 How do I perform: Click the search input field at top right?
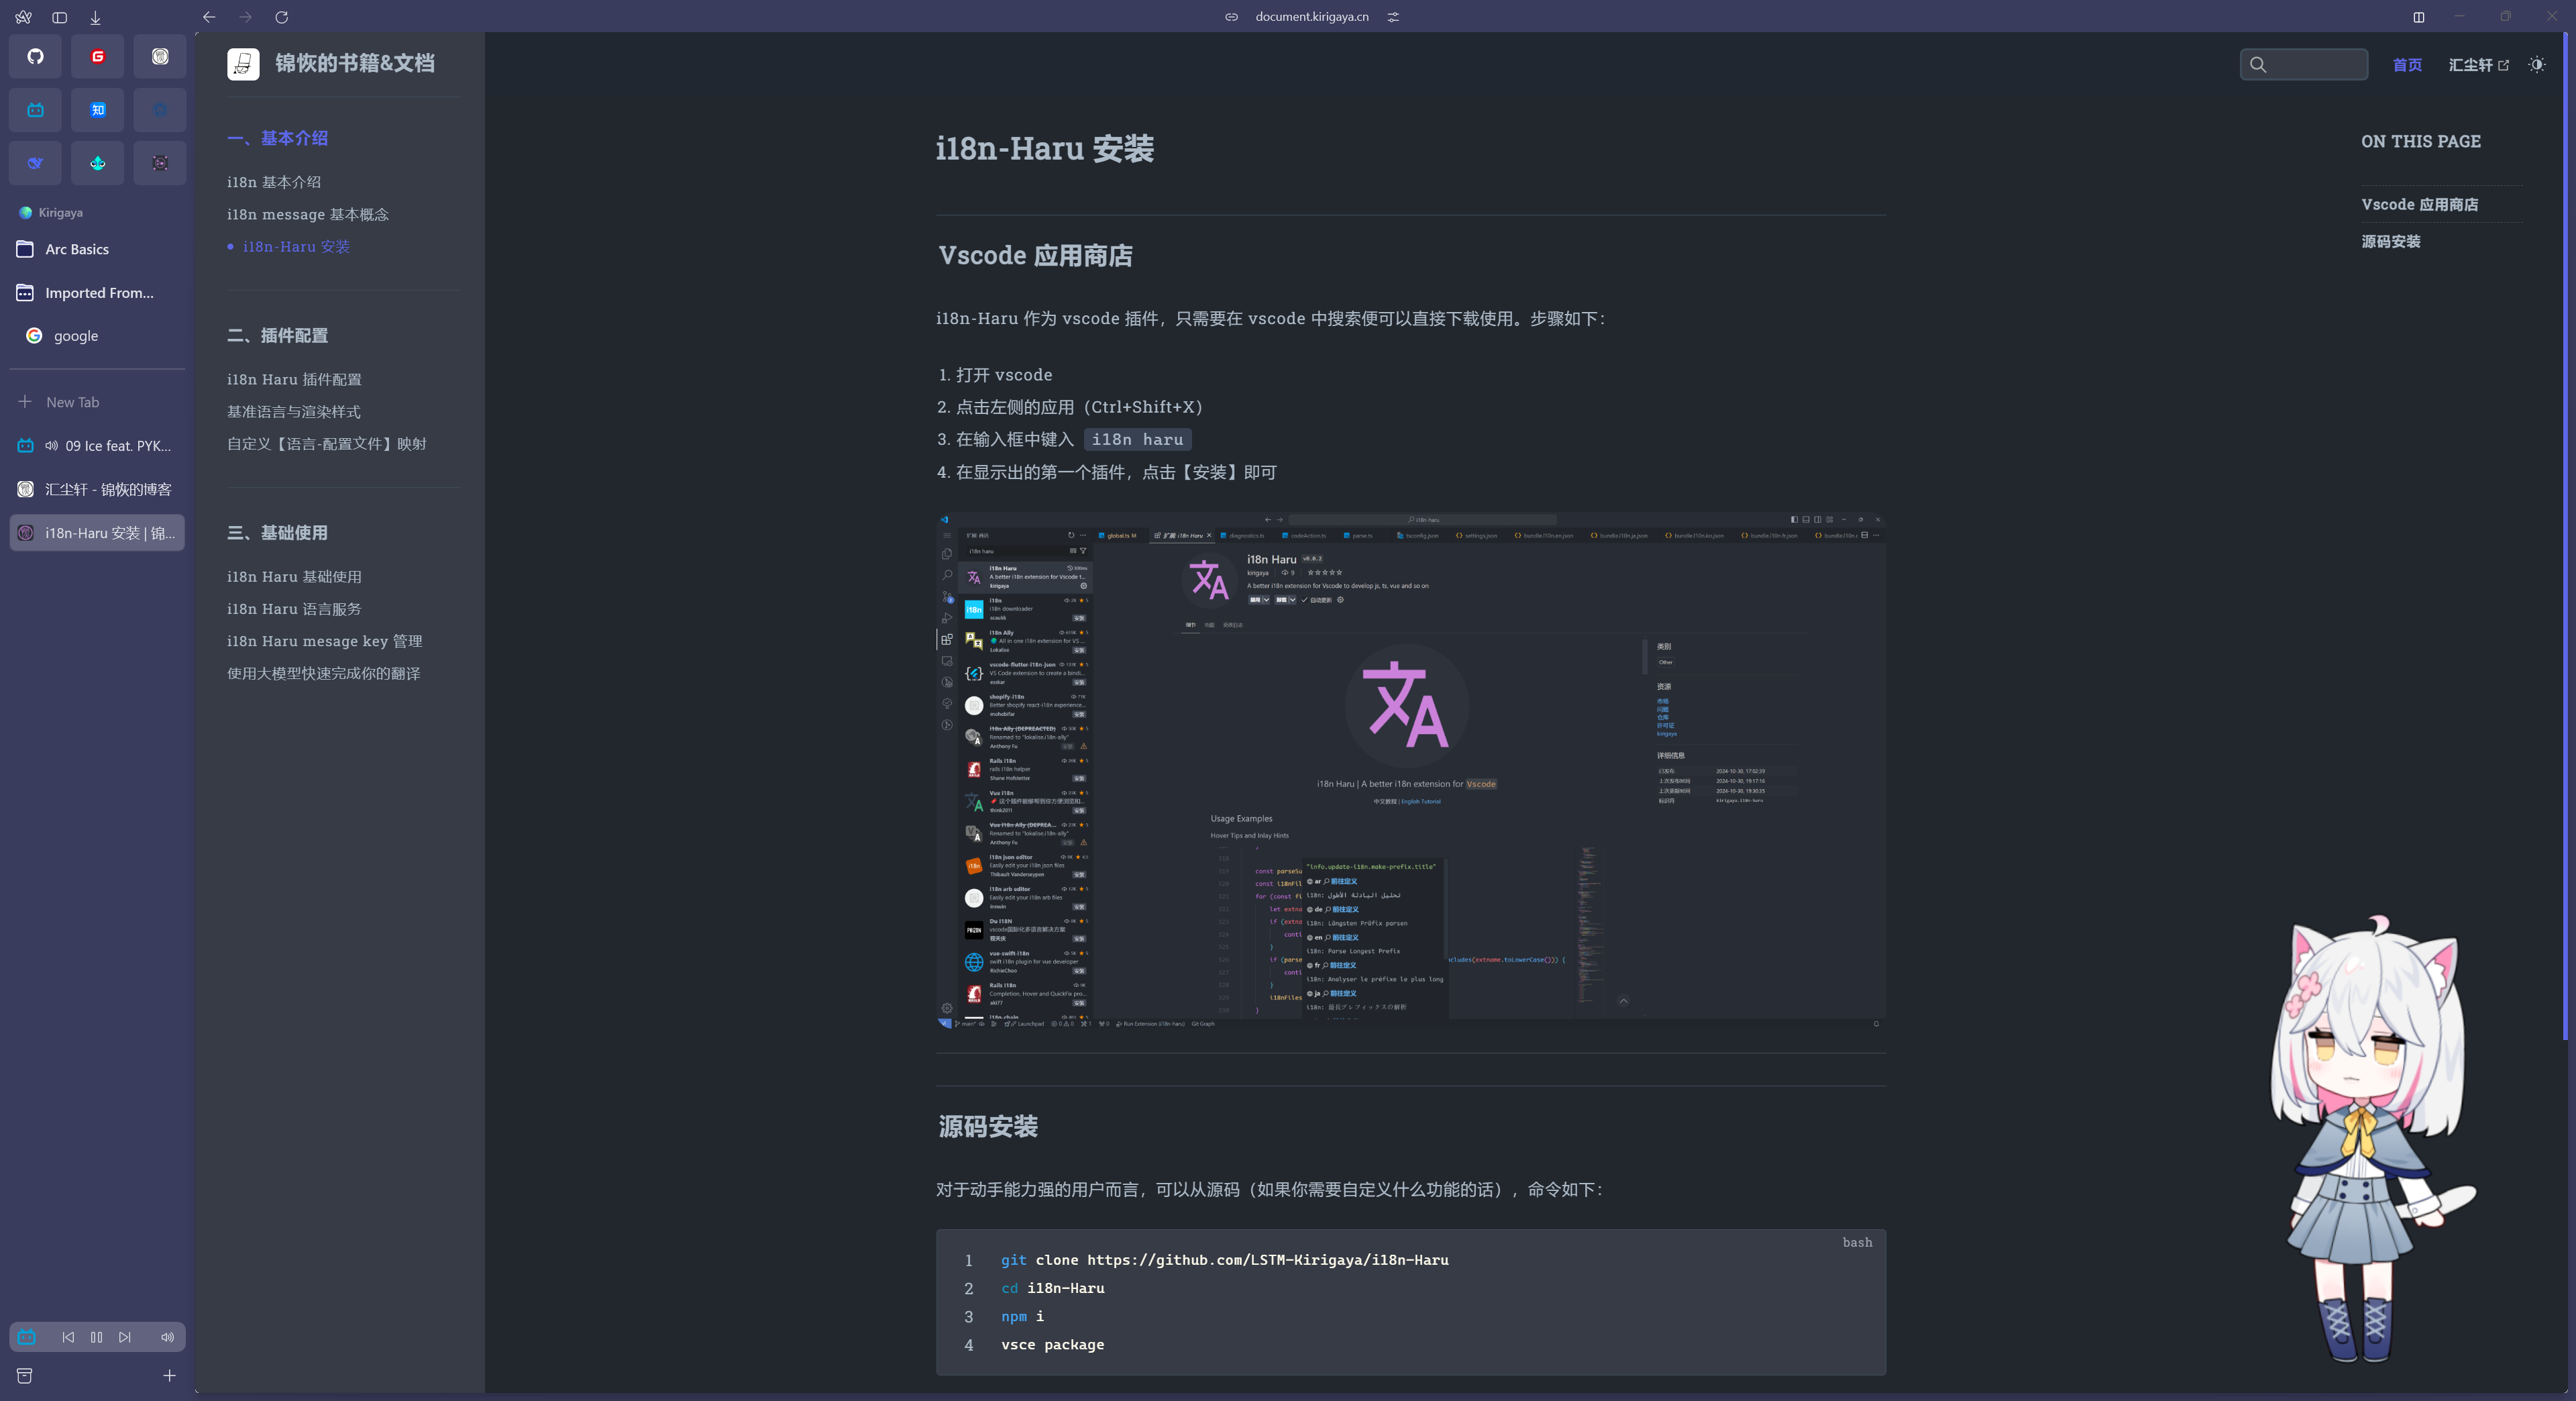(2303, 64)
